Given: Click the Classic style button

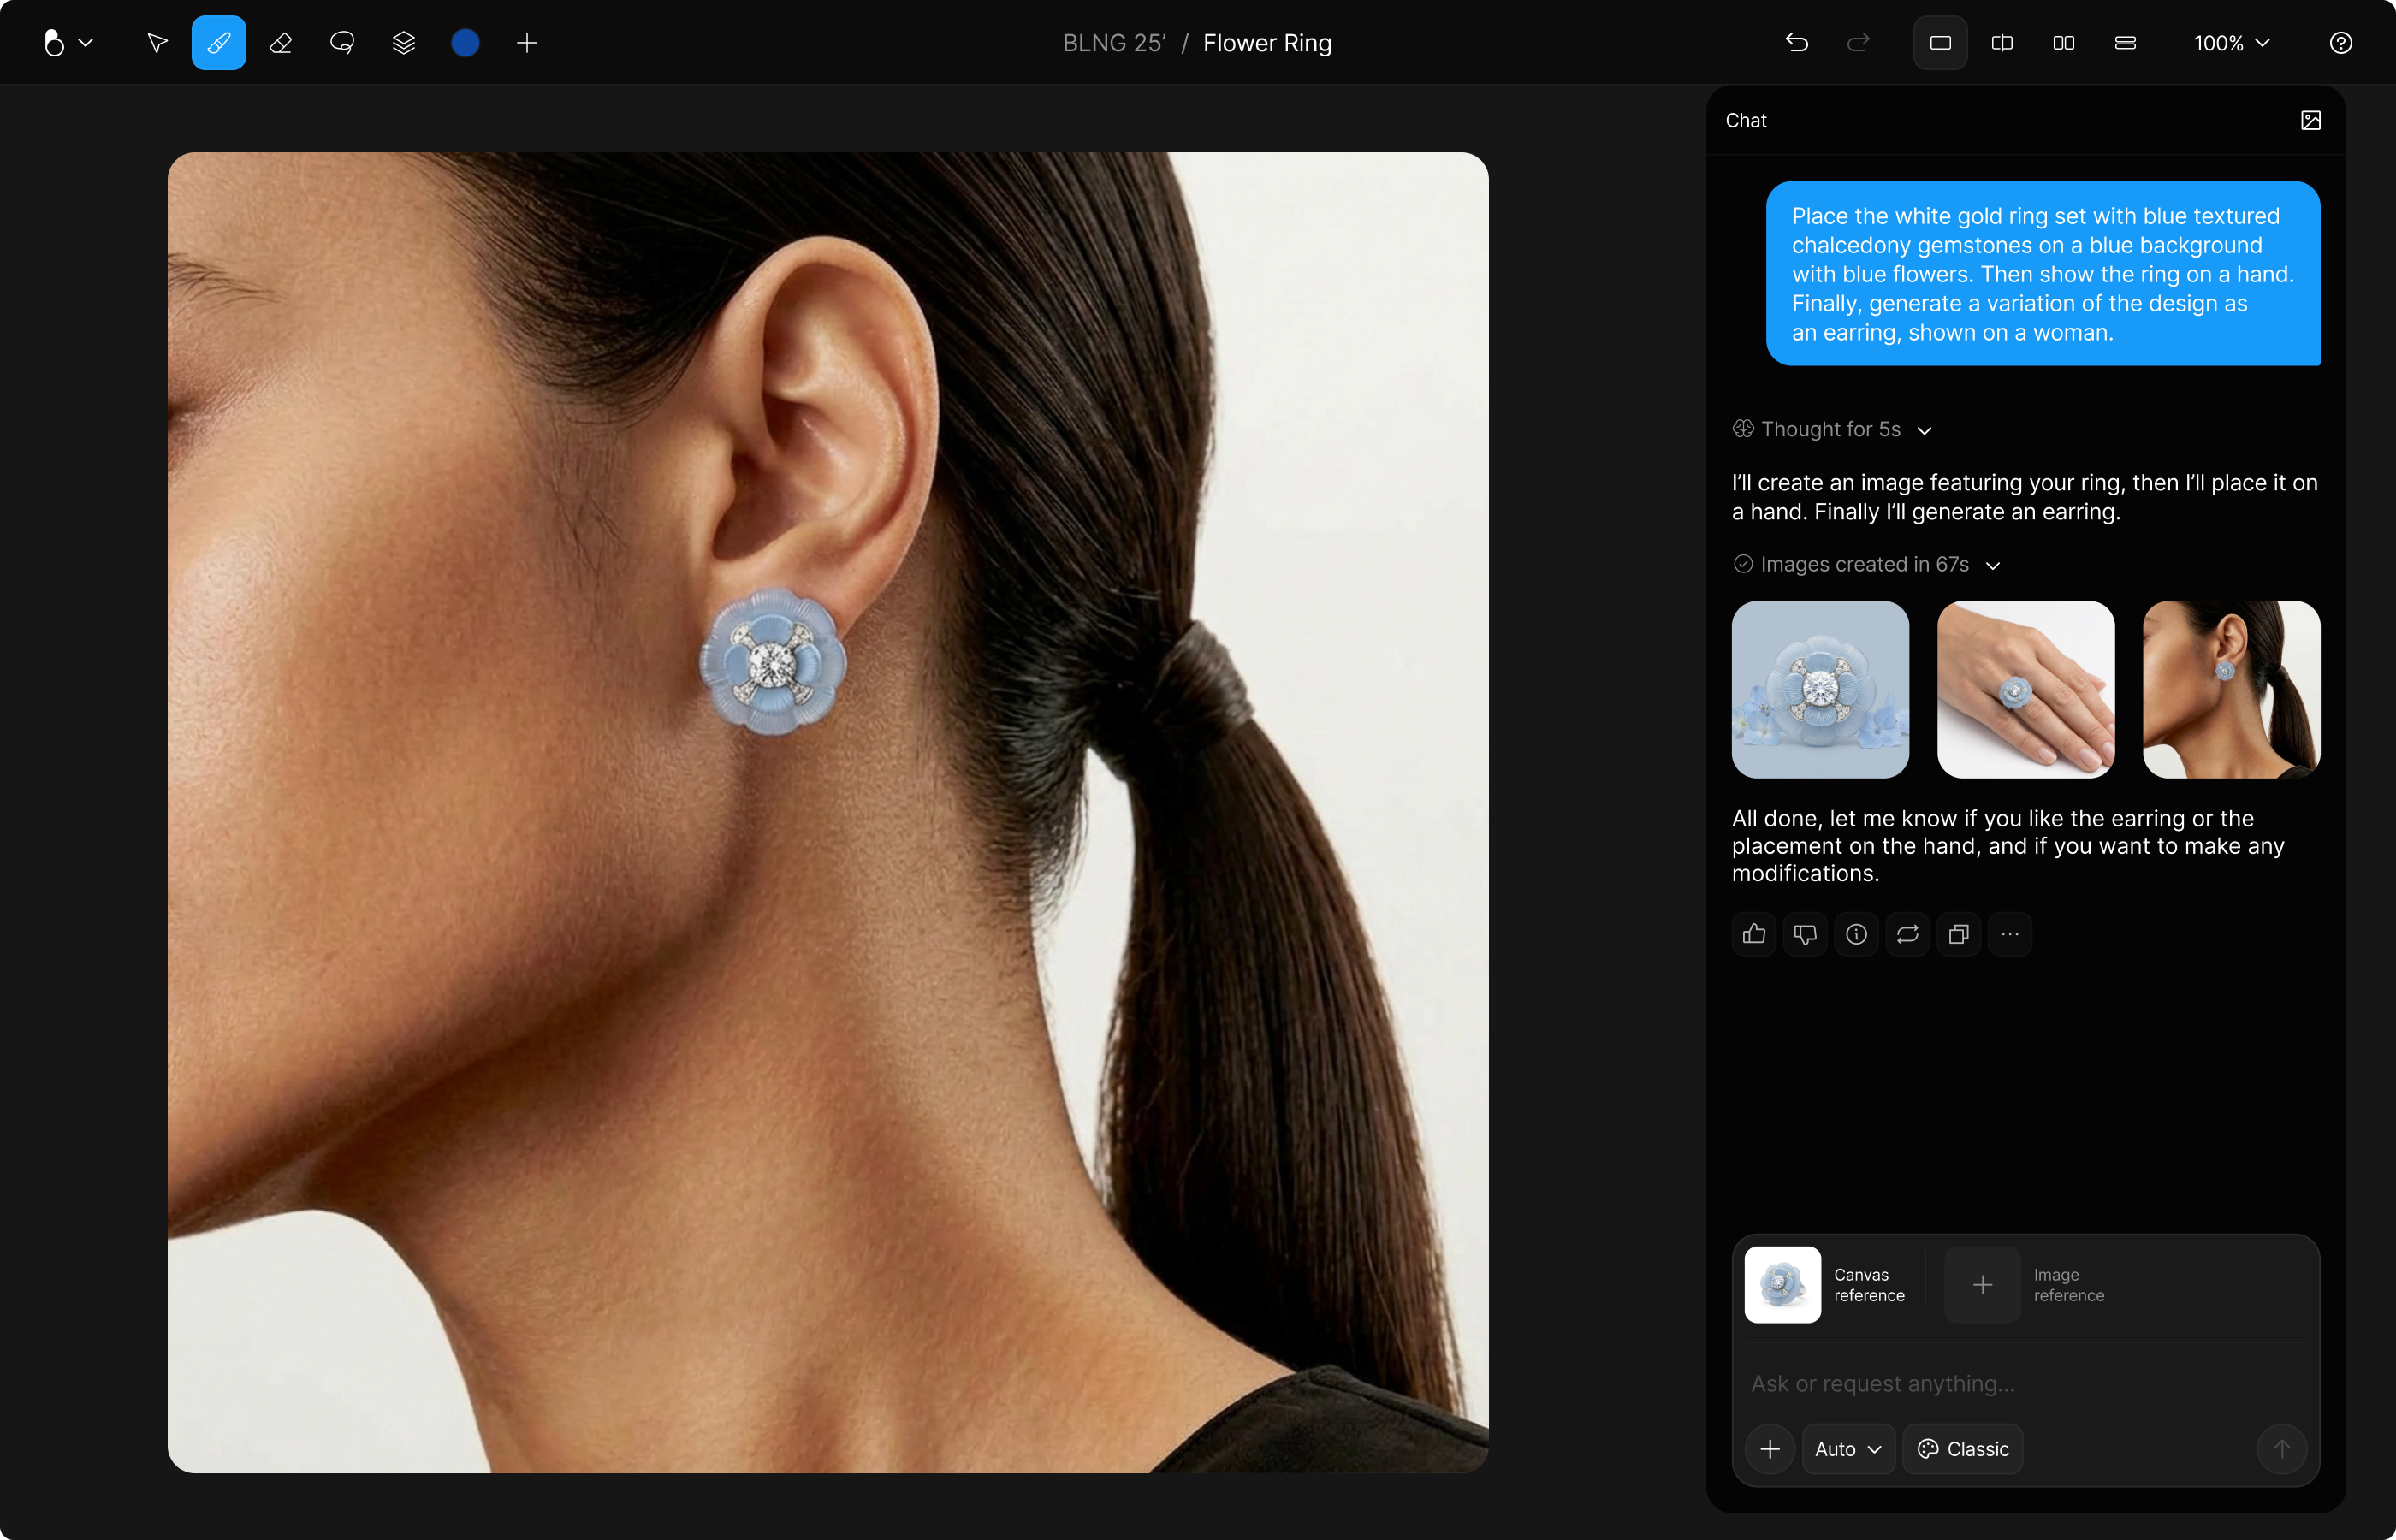Looking at the screenshot, I should (x=1962, y=1449).
